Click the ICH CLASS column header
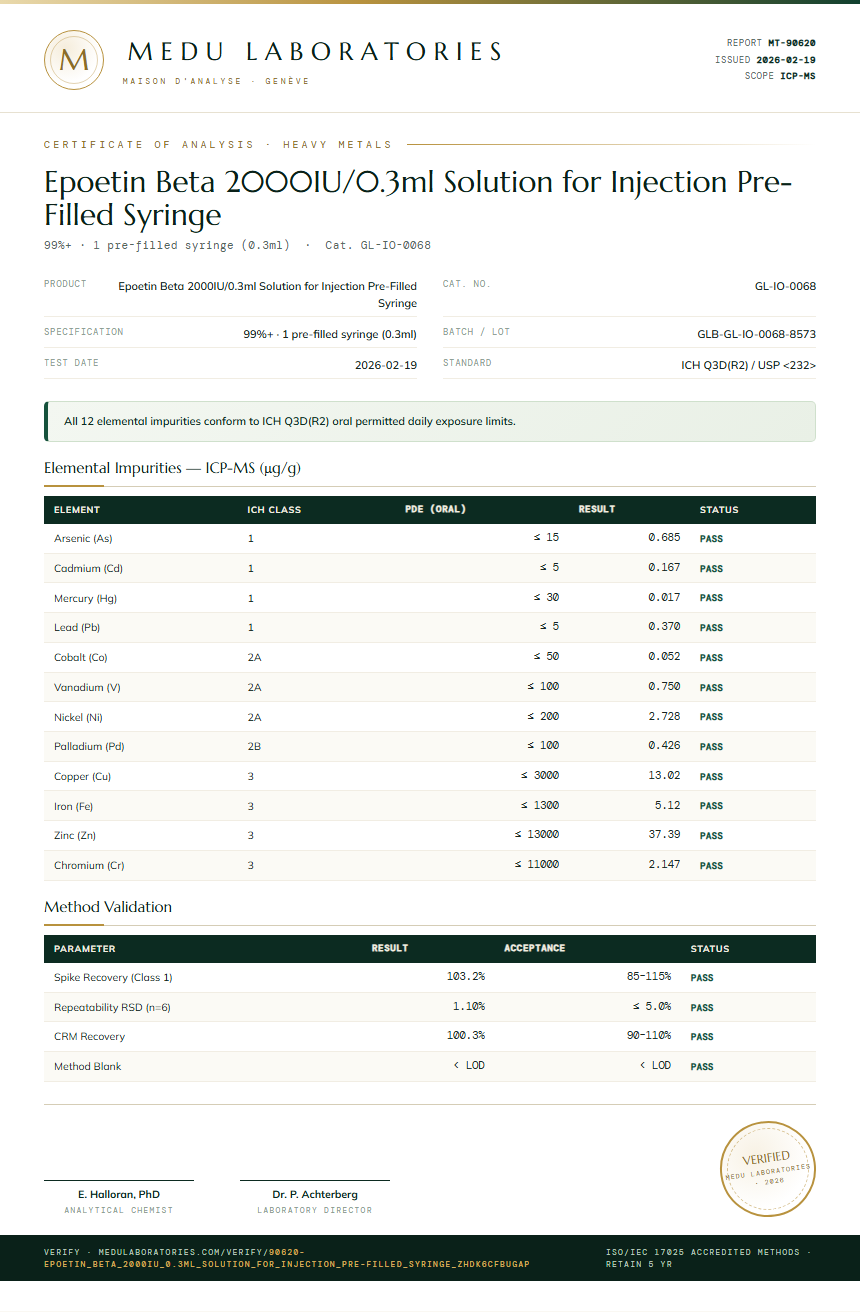The width and height of the screenshot is (860, 1312). click(x=274, y=510)
